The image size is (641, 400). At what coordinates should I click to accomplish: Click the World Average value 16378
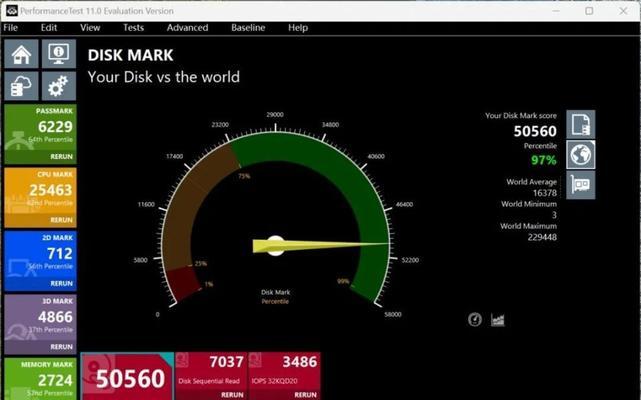click(x=545, y=193)
